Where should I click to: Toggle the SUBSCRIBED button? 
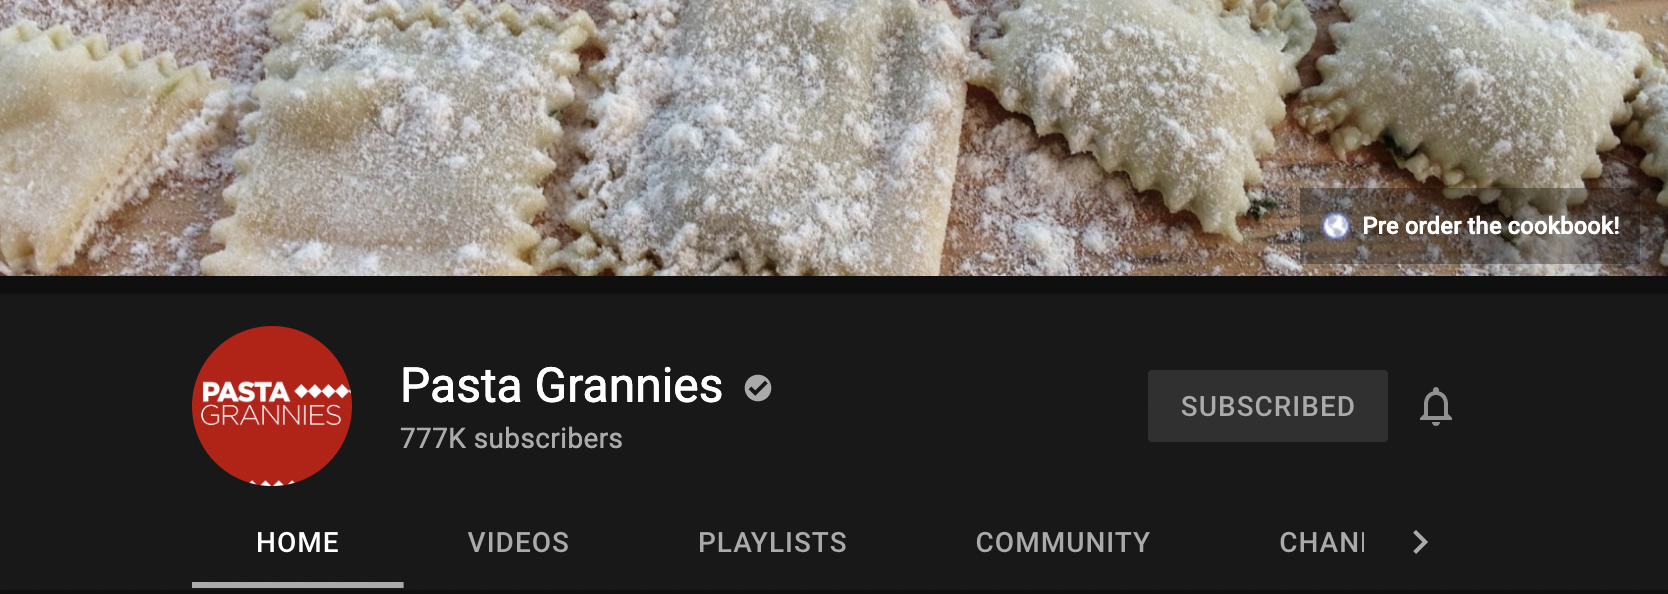1268,406
